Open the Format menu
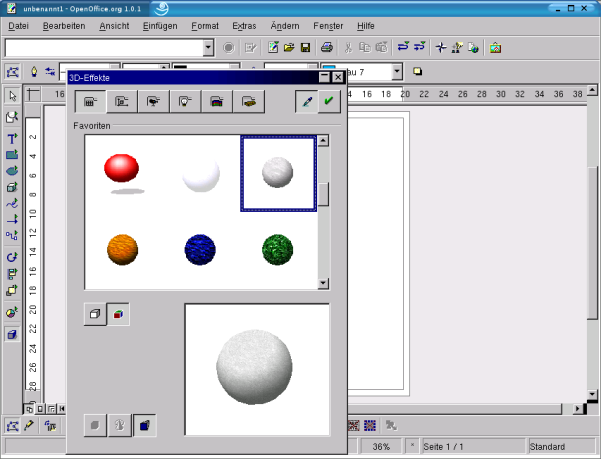 point(205,24)
